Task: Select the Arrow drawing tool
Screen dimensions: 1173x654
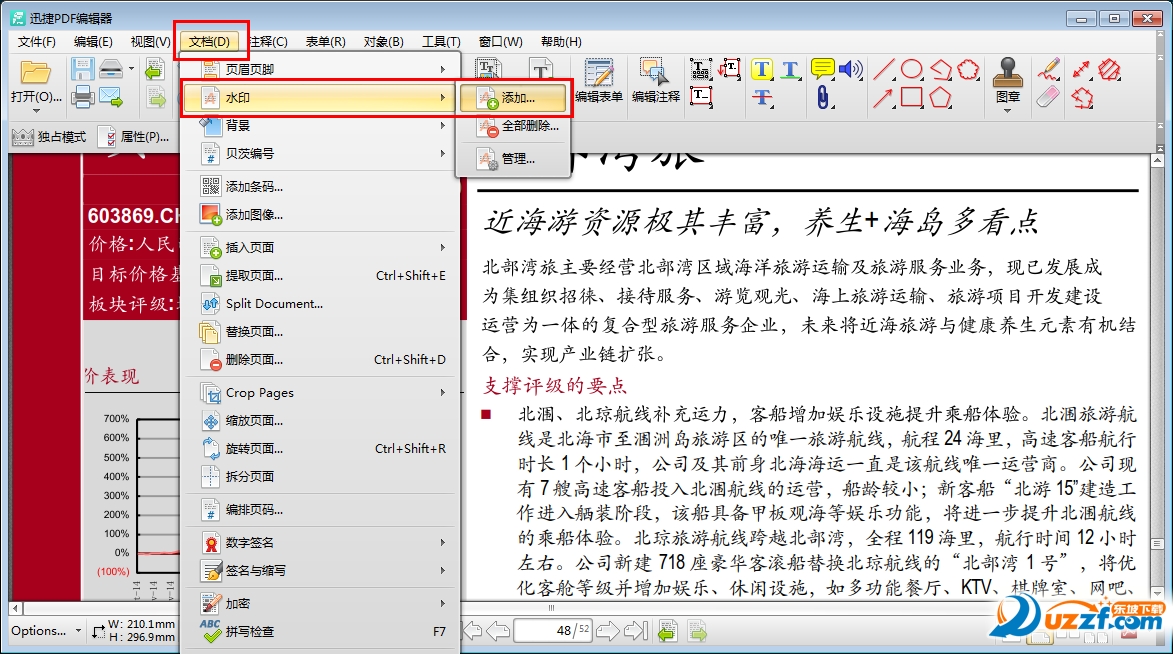Action: [x=883, y=97]
